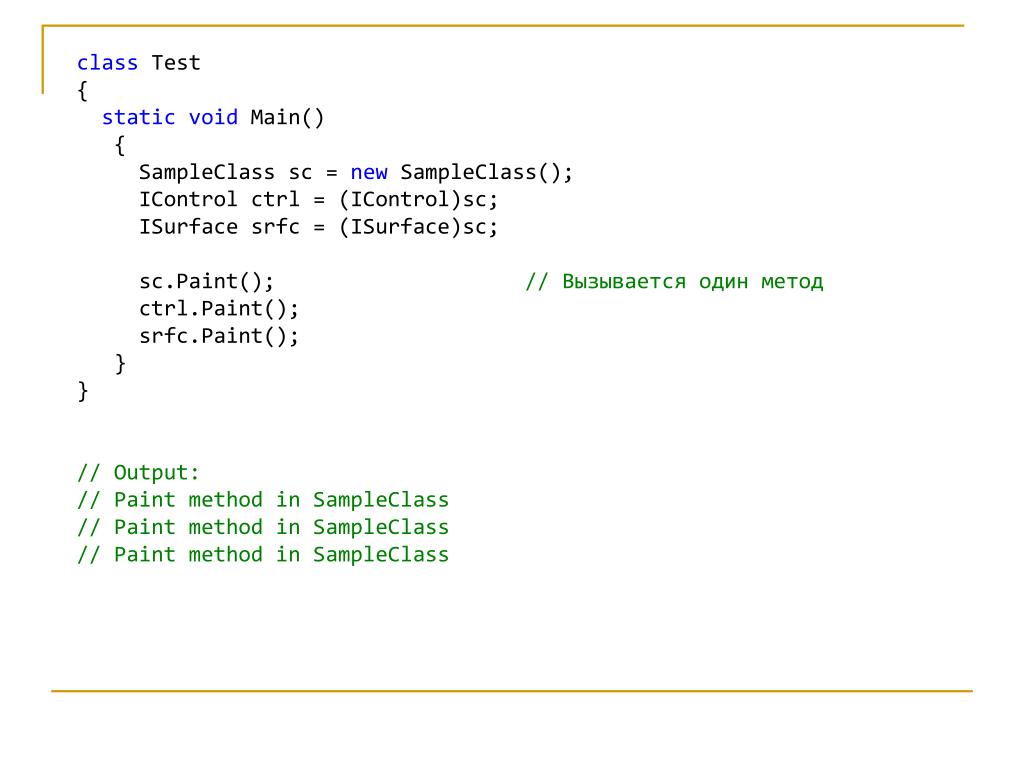Click the class name Test
Screen dimensions: 1024x768
tap(176, 63)
